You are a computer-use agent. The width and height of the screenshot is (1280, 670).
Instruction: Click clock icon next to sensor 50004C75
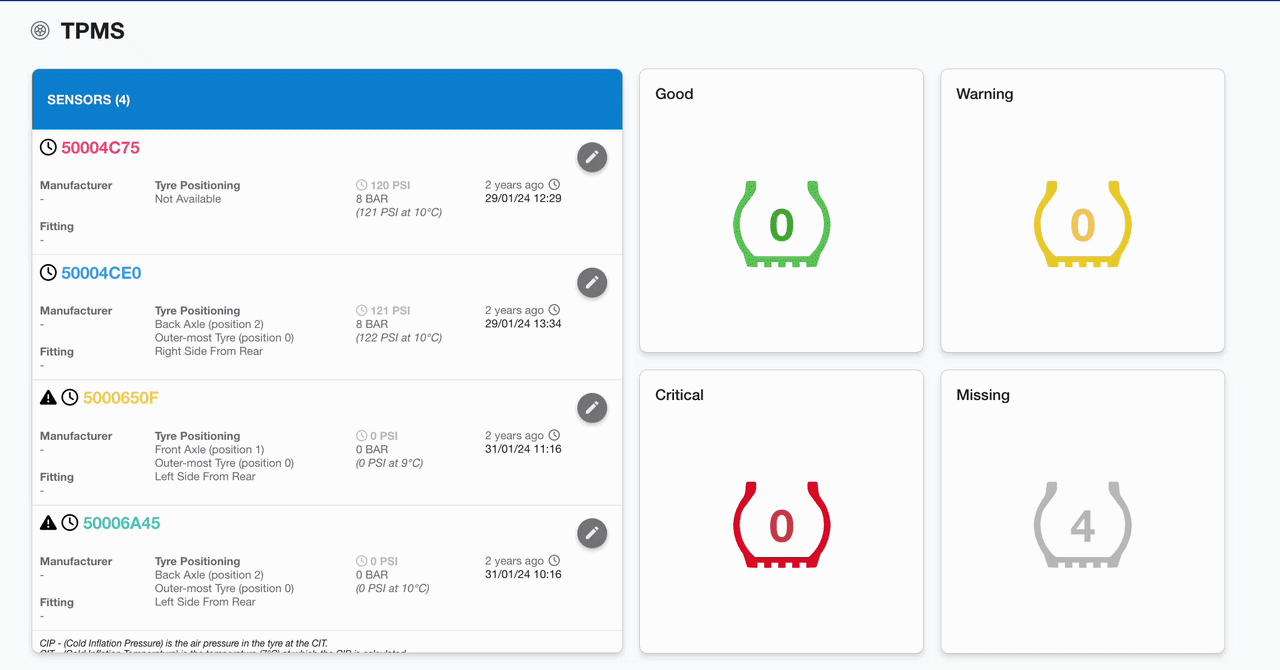(x=48, y=148)
